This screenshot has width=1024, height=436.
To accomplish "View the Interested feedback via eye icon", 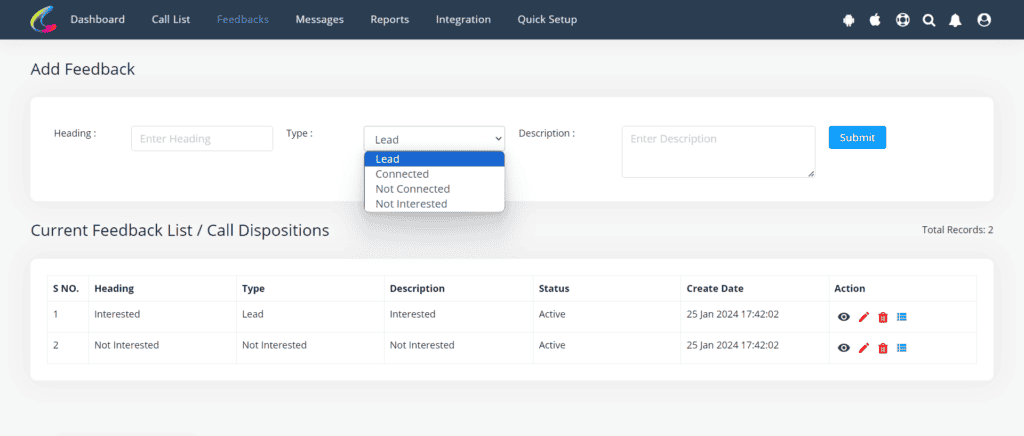I will click(x=844, y=317).
